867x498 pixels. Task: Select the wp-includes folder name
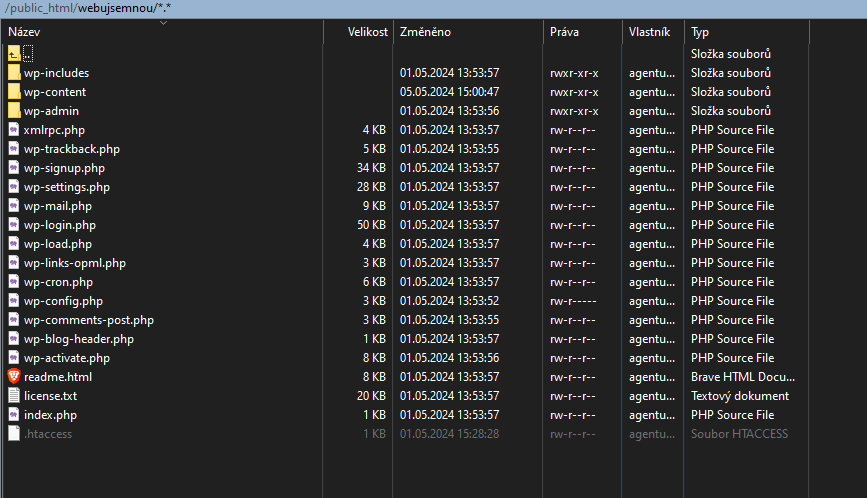click(56, 73)
